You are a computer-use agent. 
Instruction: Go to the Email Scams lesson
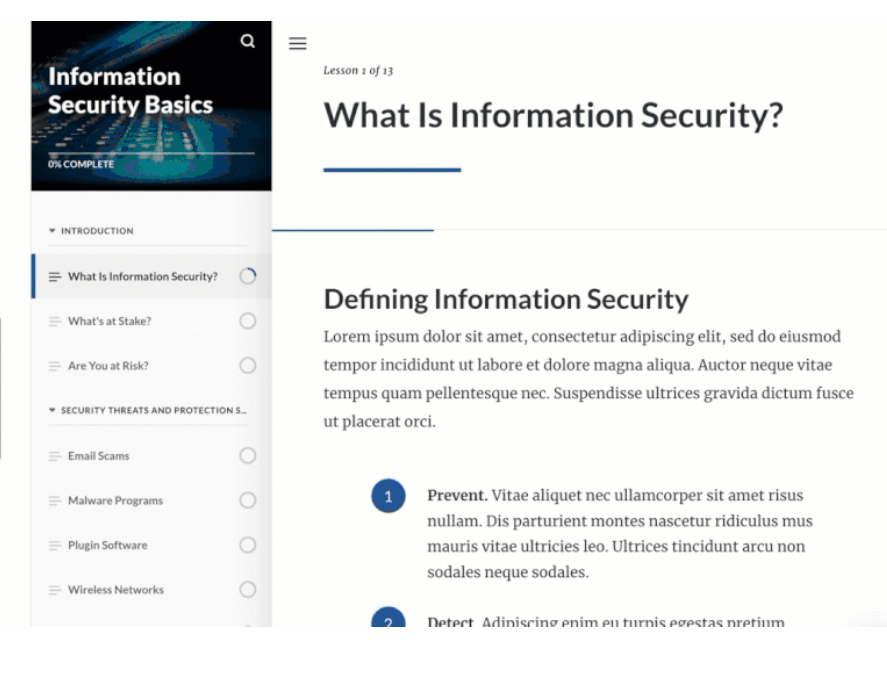(152, 455)
